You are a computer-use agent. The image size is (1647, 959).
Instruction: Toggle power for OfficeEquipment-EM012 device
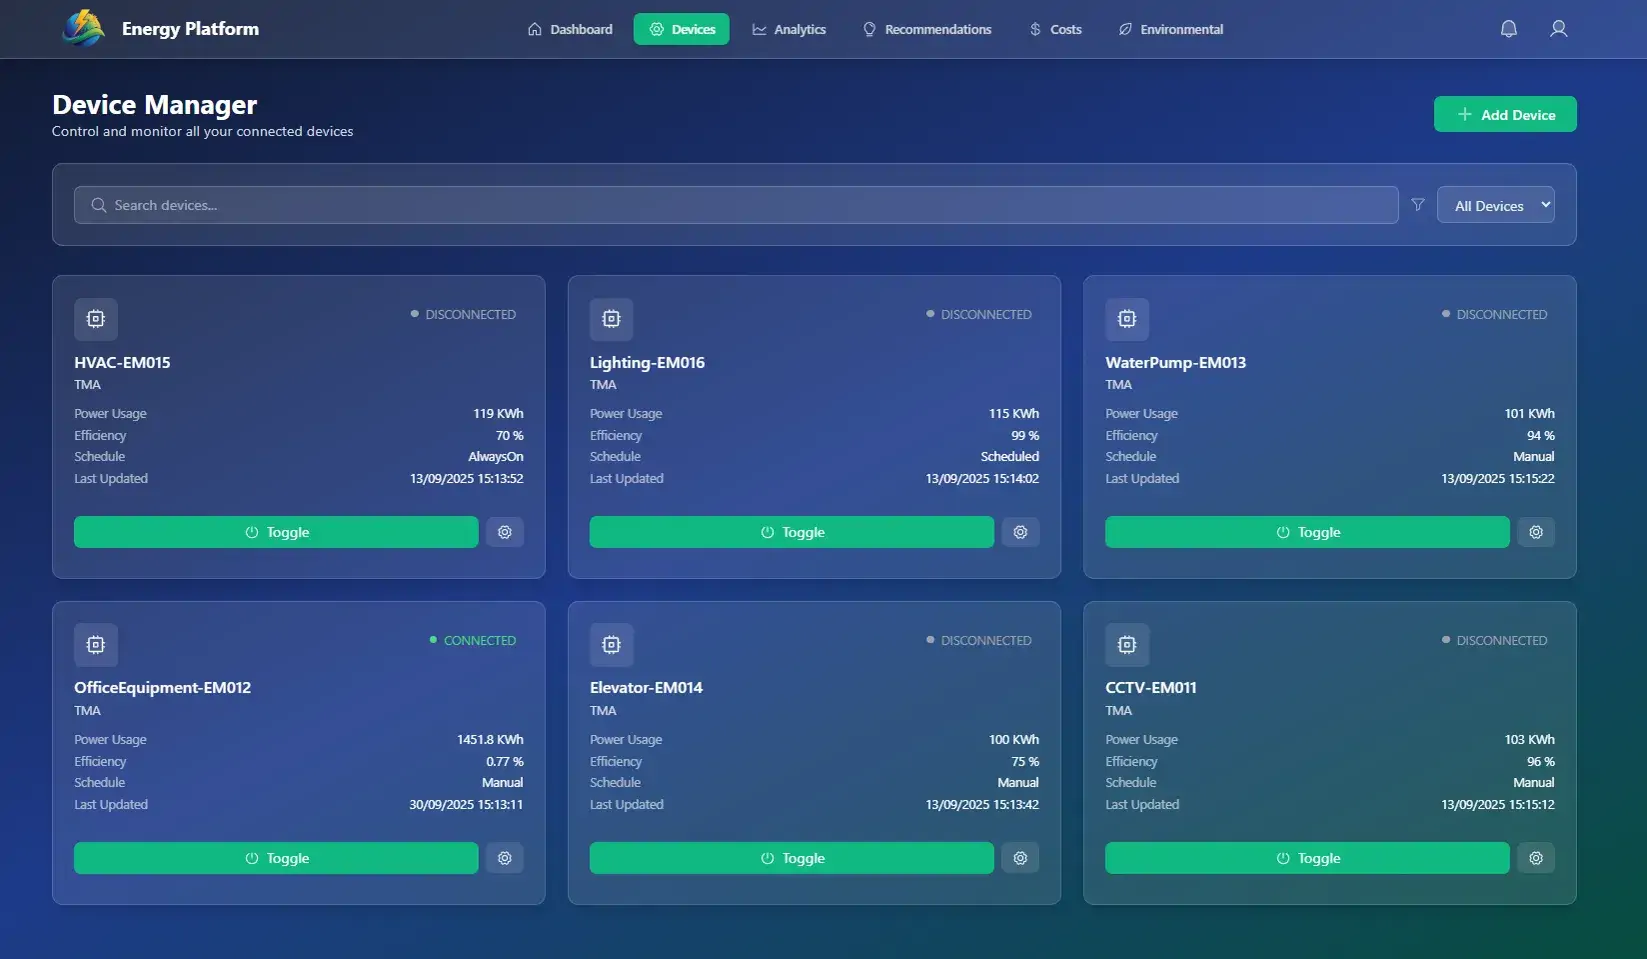(x=276, y=858)
